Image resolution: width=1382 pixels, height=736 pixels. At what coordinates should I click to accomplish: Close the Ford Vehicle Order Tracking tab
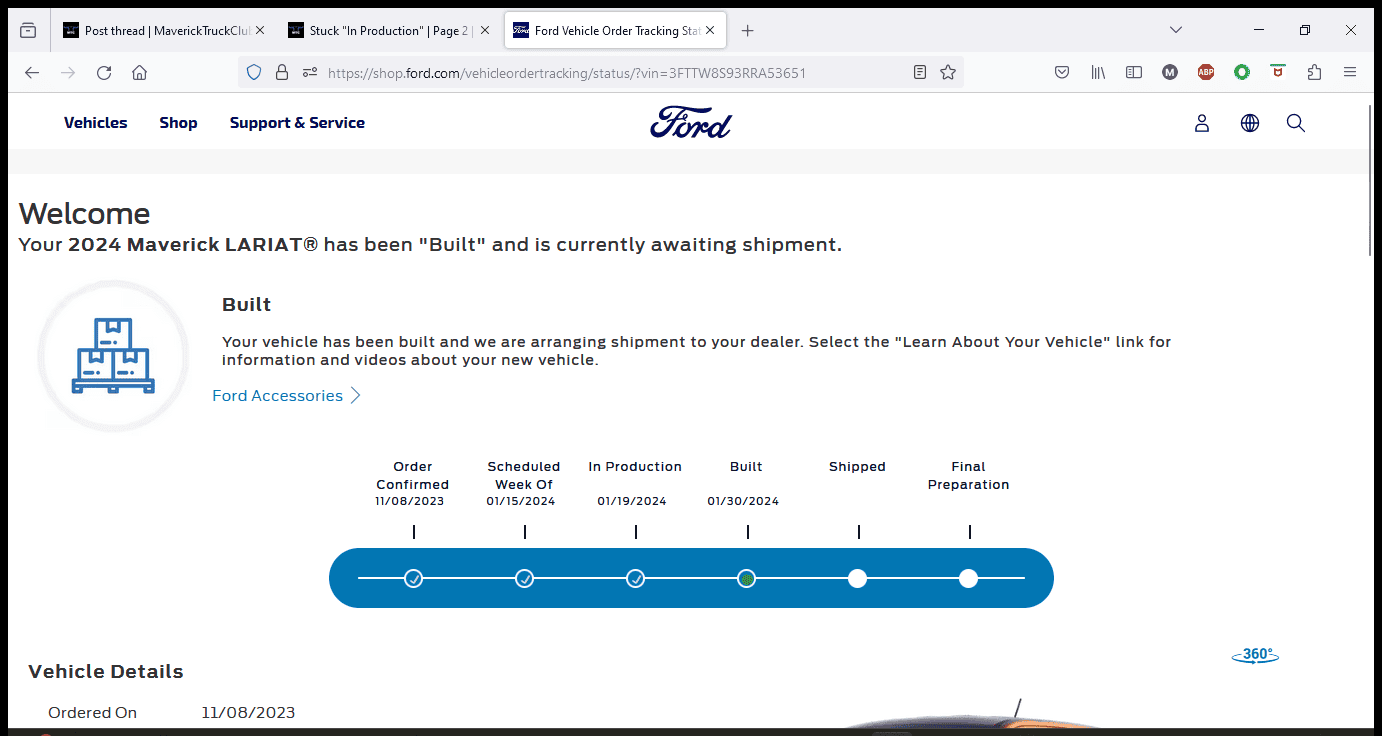pos(711,31)
